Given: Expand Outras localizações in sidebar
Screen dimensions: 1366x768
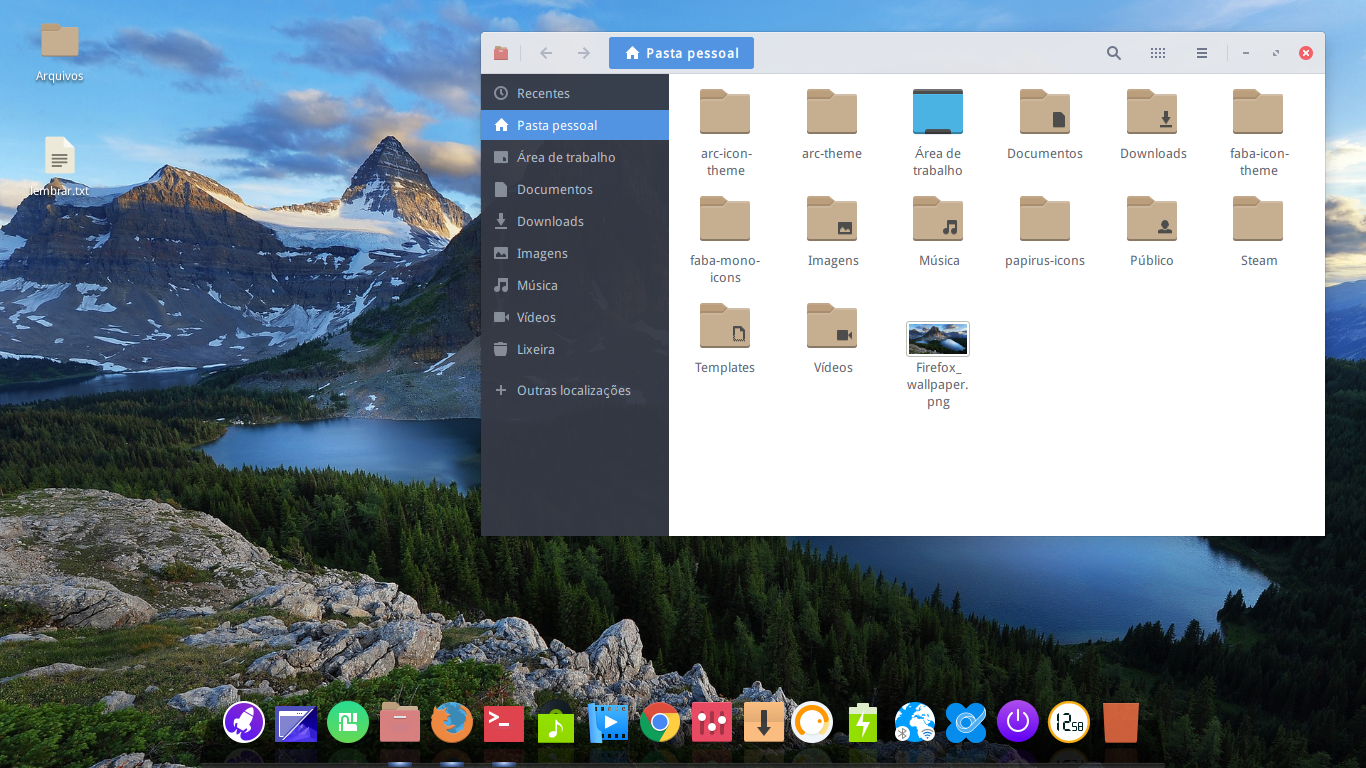Looking at the screenshot, I should point(575,390).
